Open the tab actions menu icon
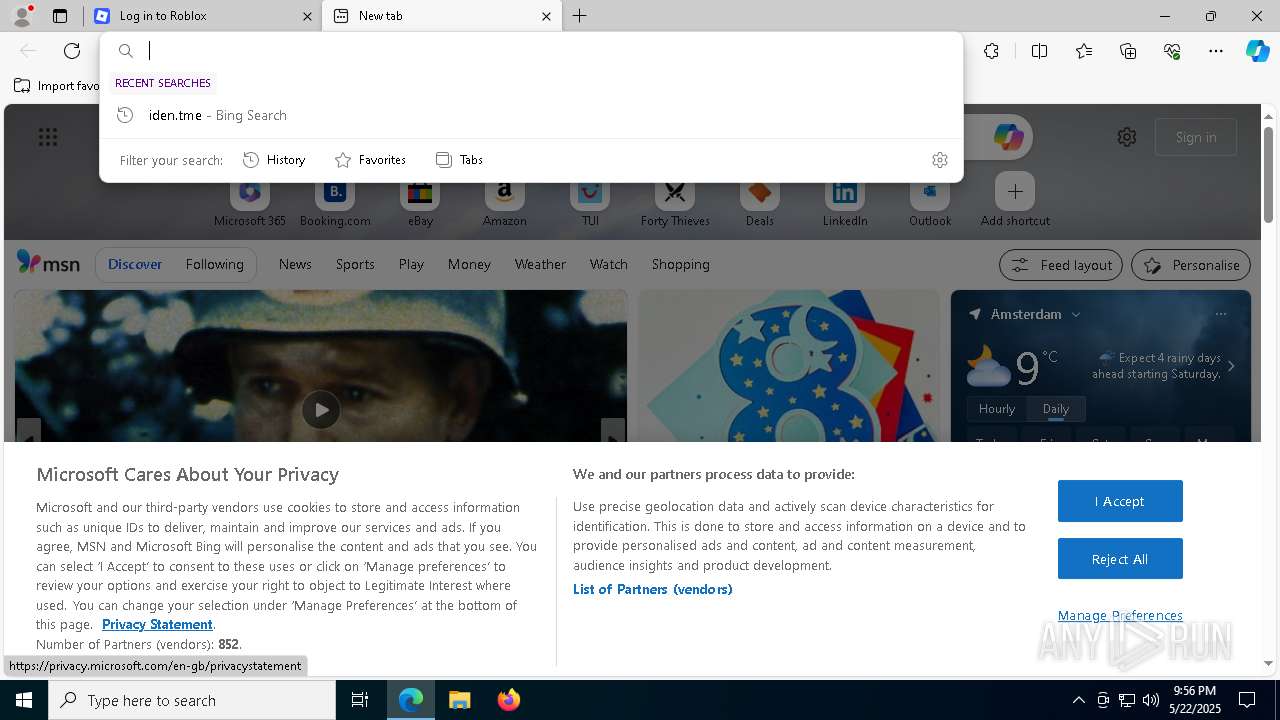Screen dimensions: 1280x720 click(60, 16)
